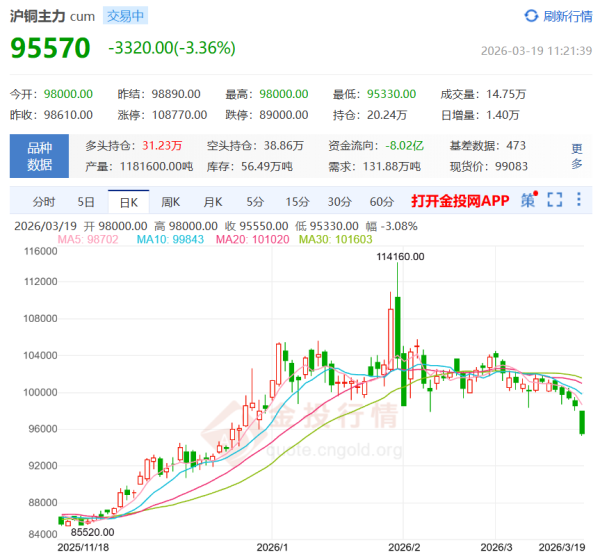
Task: Click the 多头持仓 value 31.23万
Action: tap(162, 146)
